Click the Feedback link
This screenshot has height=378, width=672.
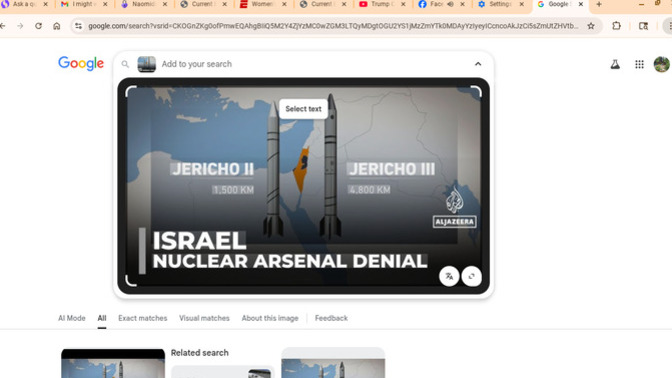pos(331,318)
